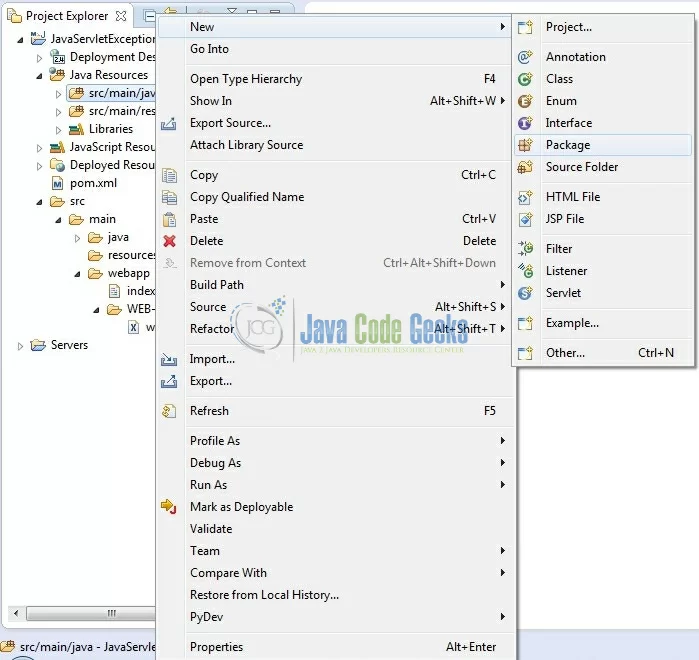
Task: Click the Copy Qualified Name icon
Action: pyautogui.click(x=169, y=197)
